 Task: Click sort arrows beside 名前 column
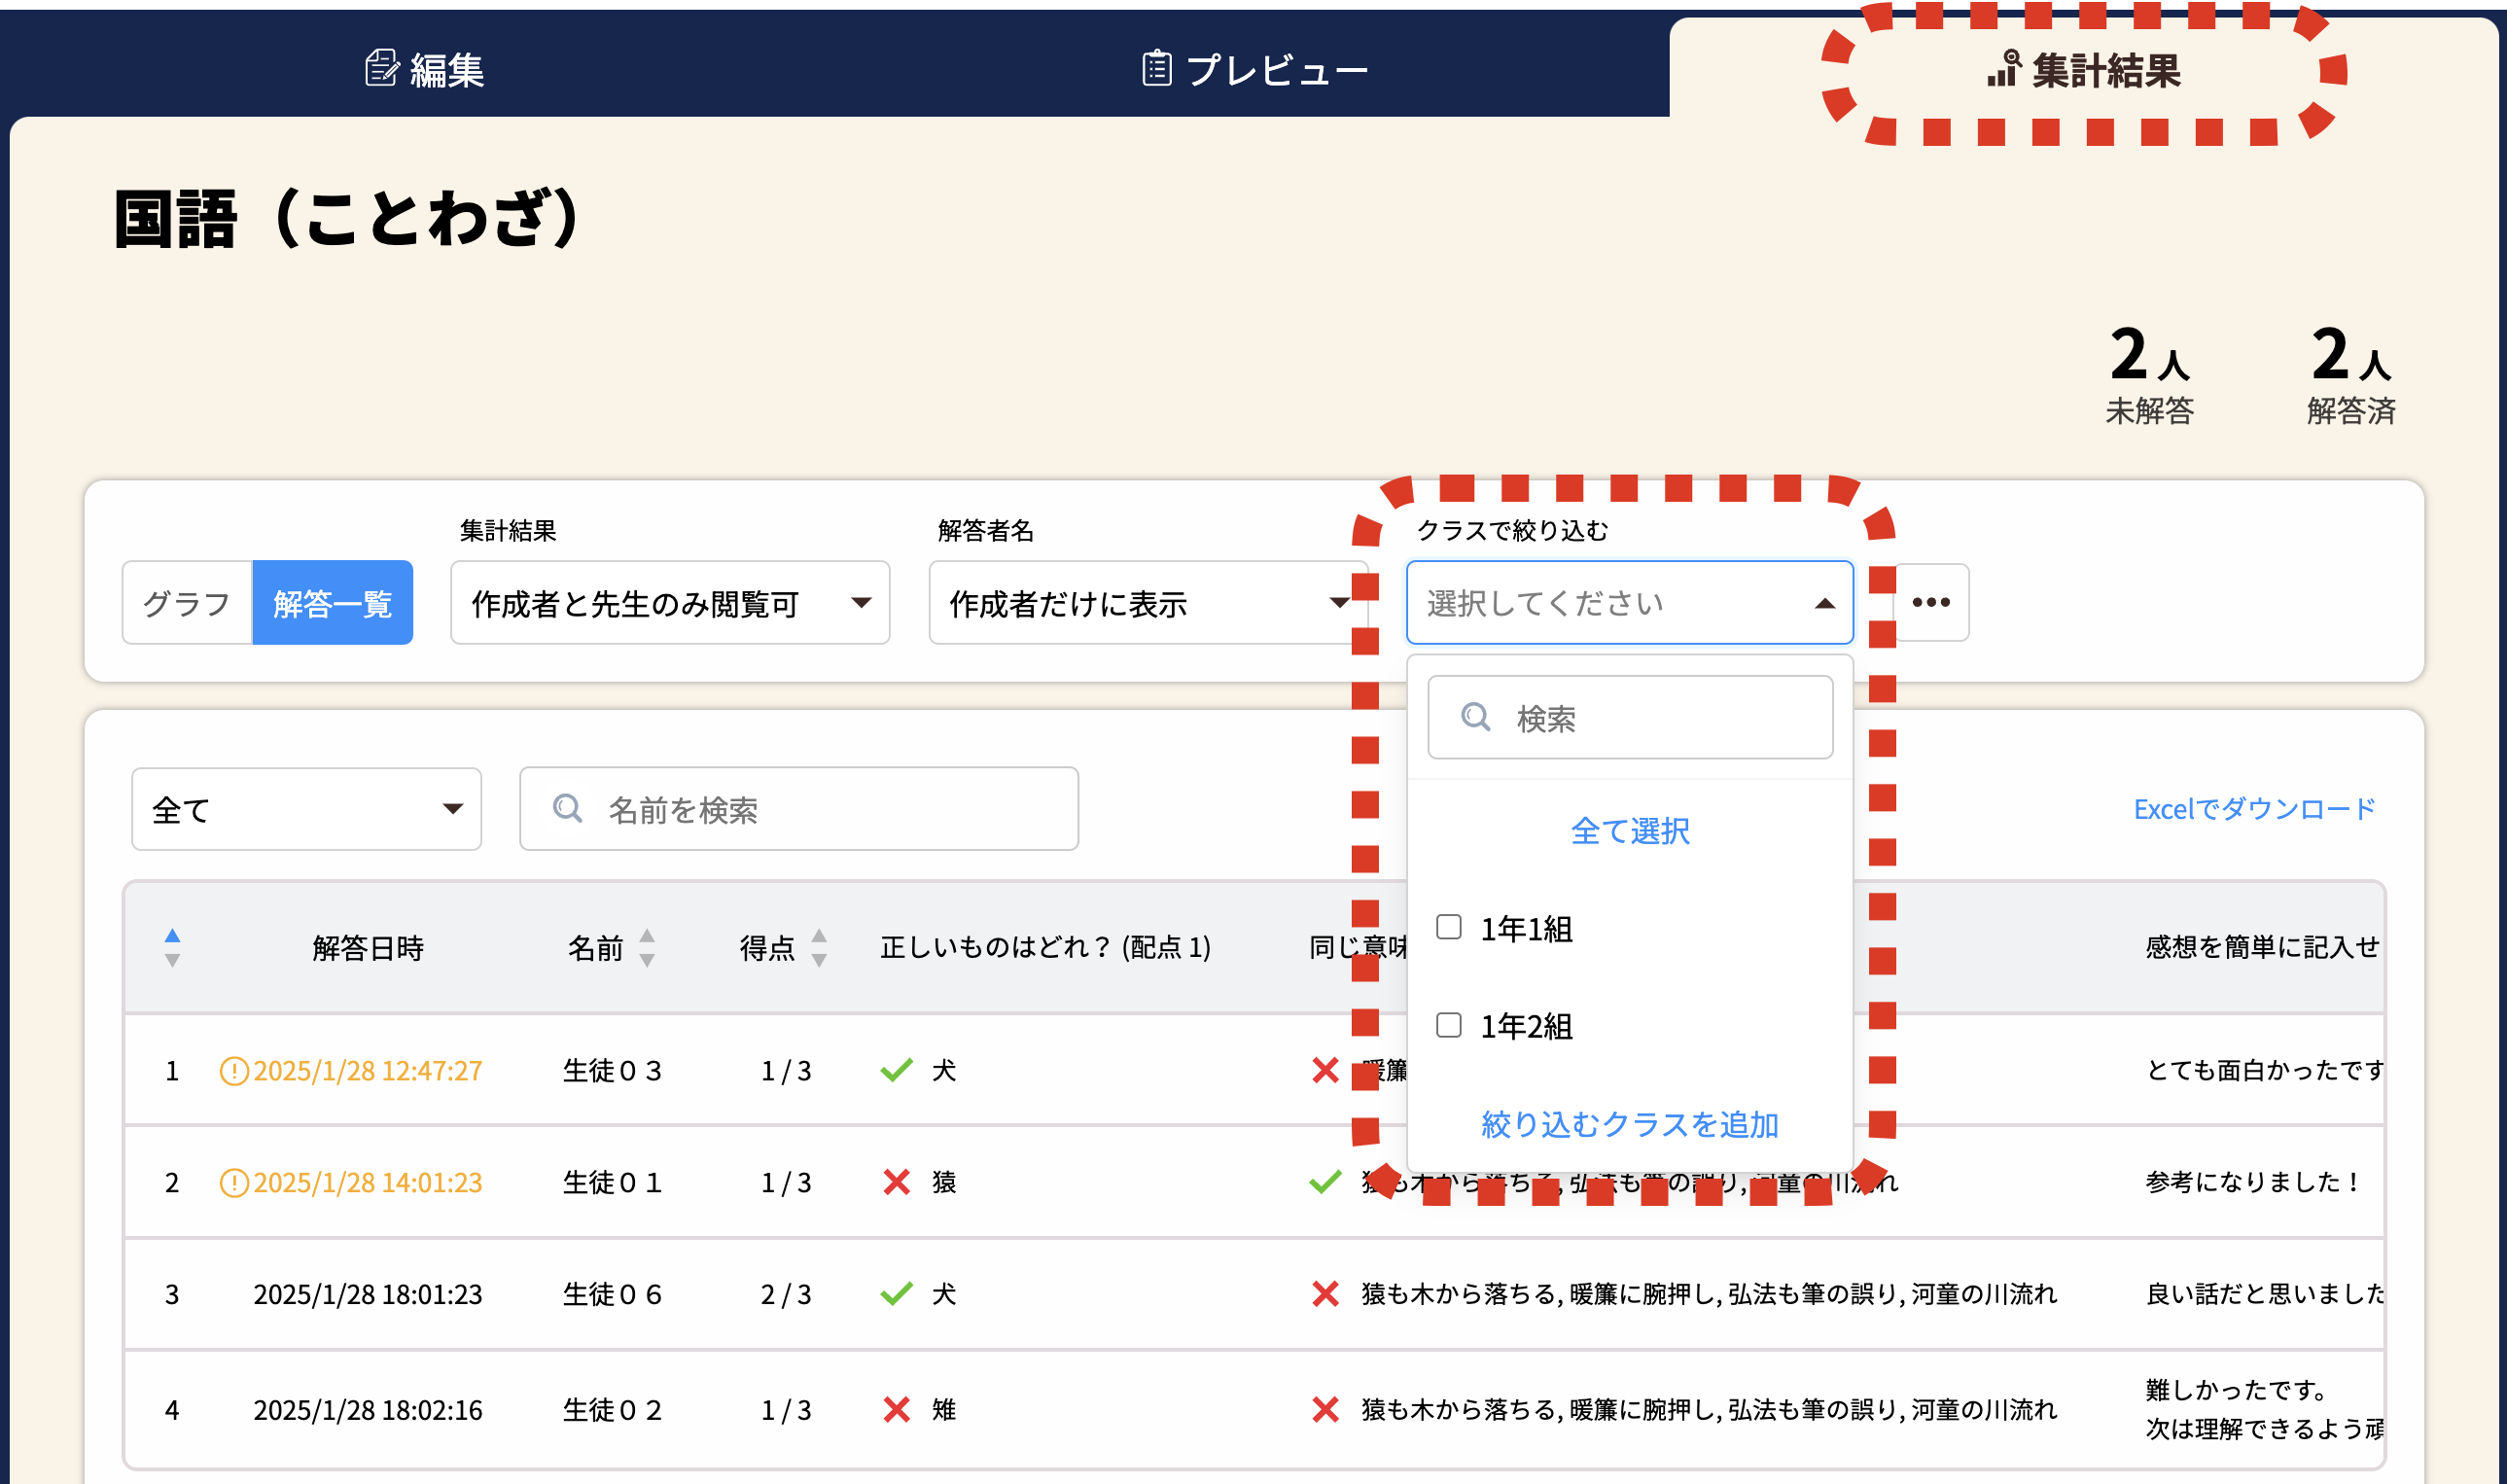point(647,947)
